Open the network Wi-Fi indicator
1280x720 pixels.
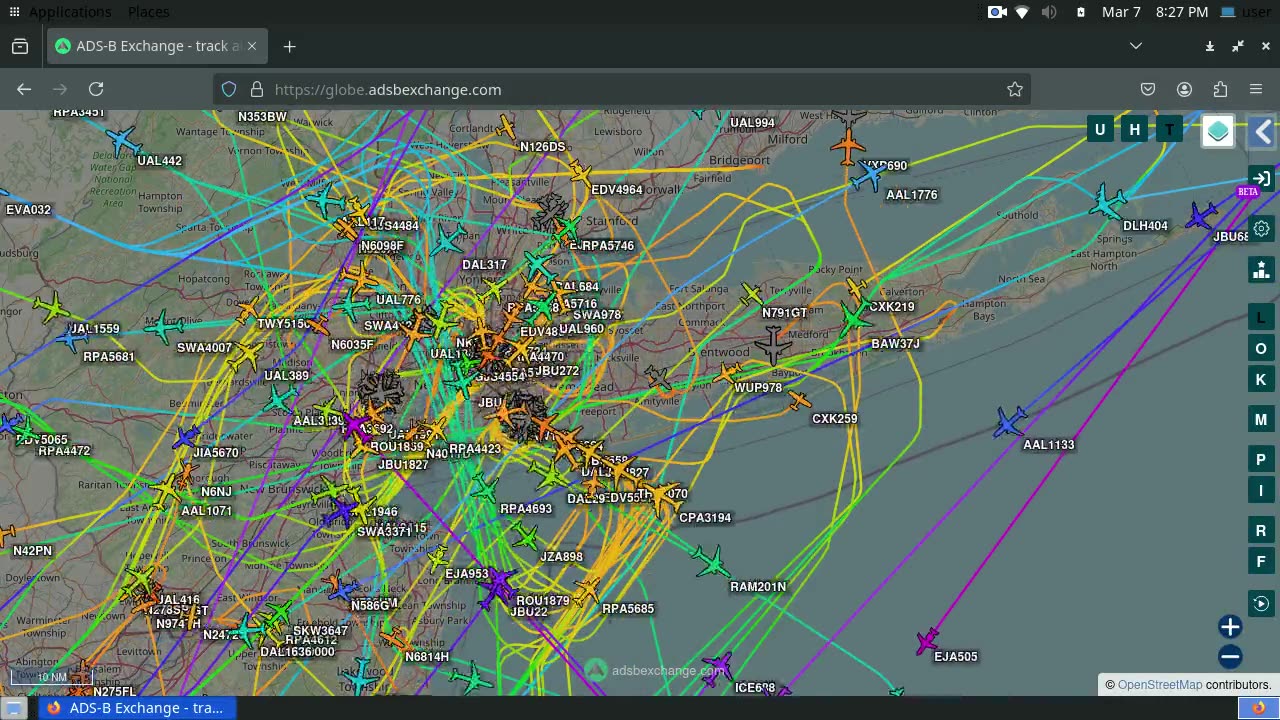(x=1022, y=12)
